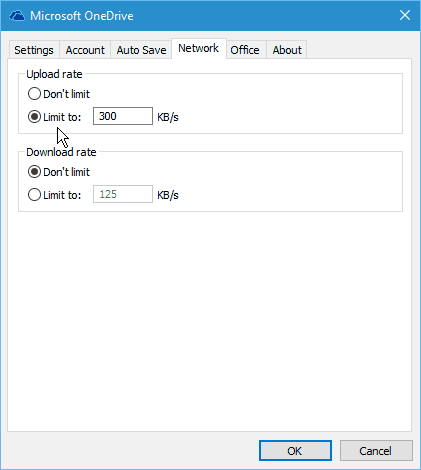Show the About tab
Image resolution: width=421 pixels, height=470 pixels.
[287, 50]
